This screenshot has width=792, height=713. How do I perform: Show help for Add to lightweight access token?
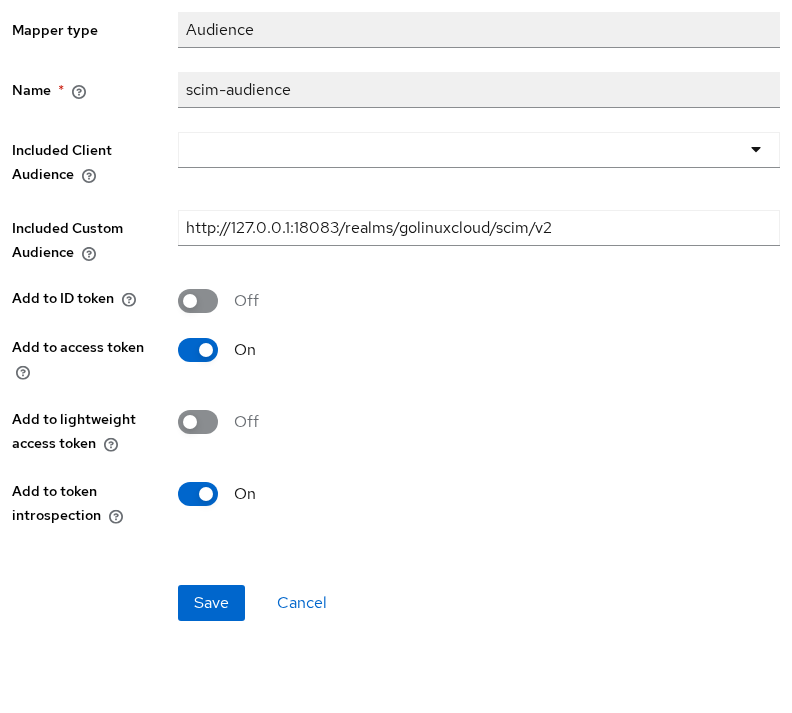tap(111, 444)
